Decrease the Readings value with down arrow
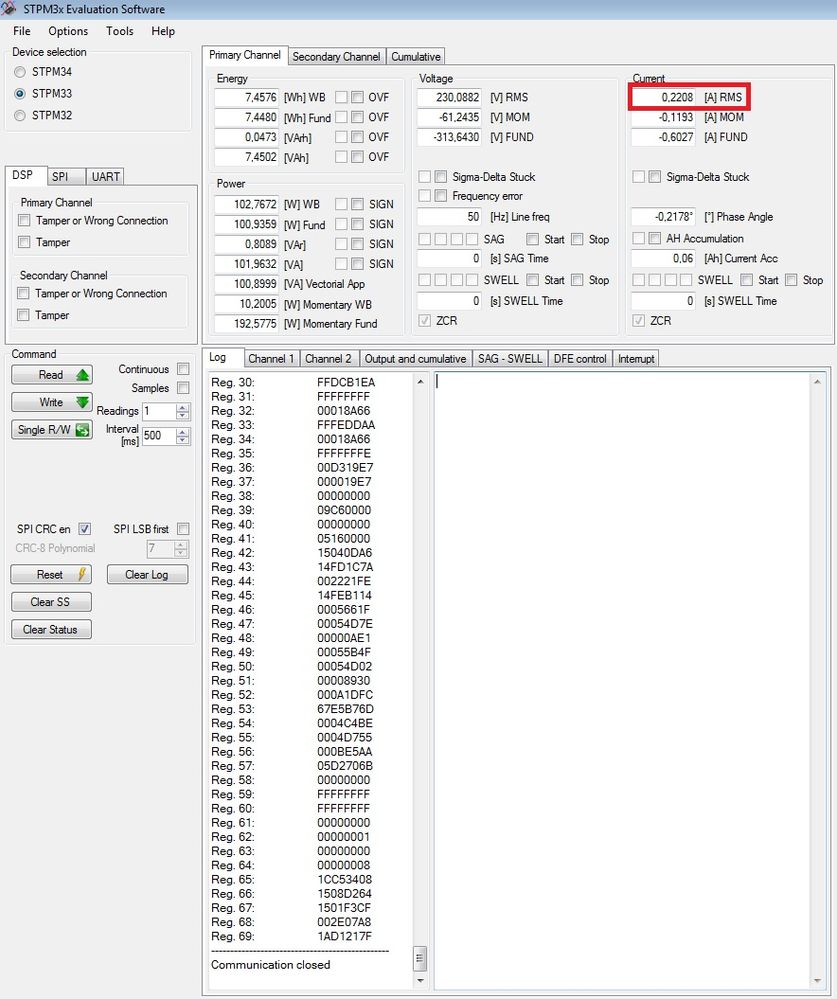837x999 pixels. (x=183, y=415)
